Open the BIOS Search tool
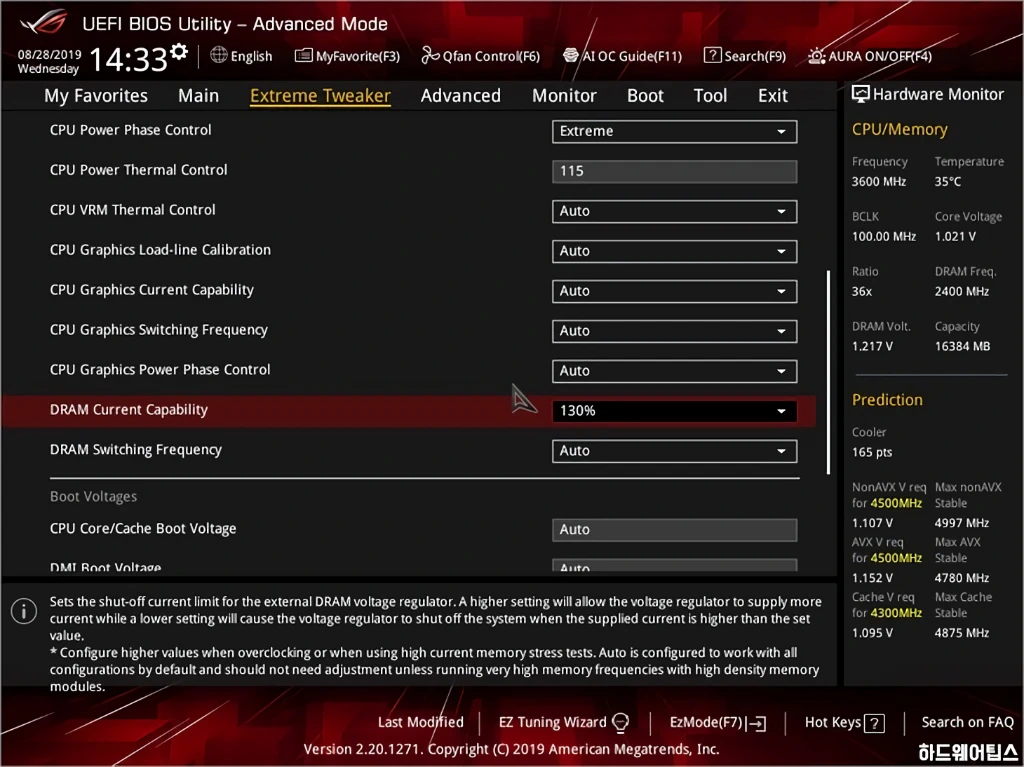 744,56
